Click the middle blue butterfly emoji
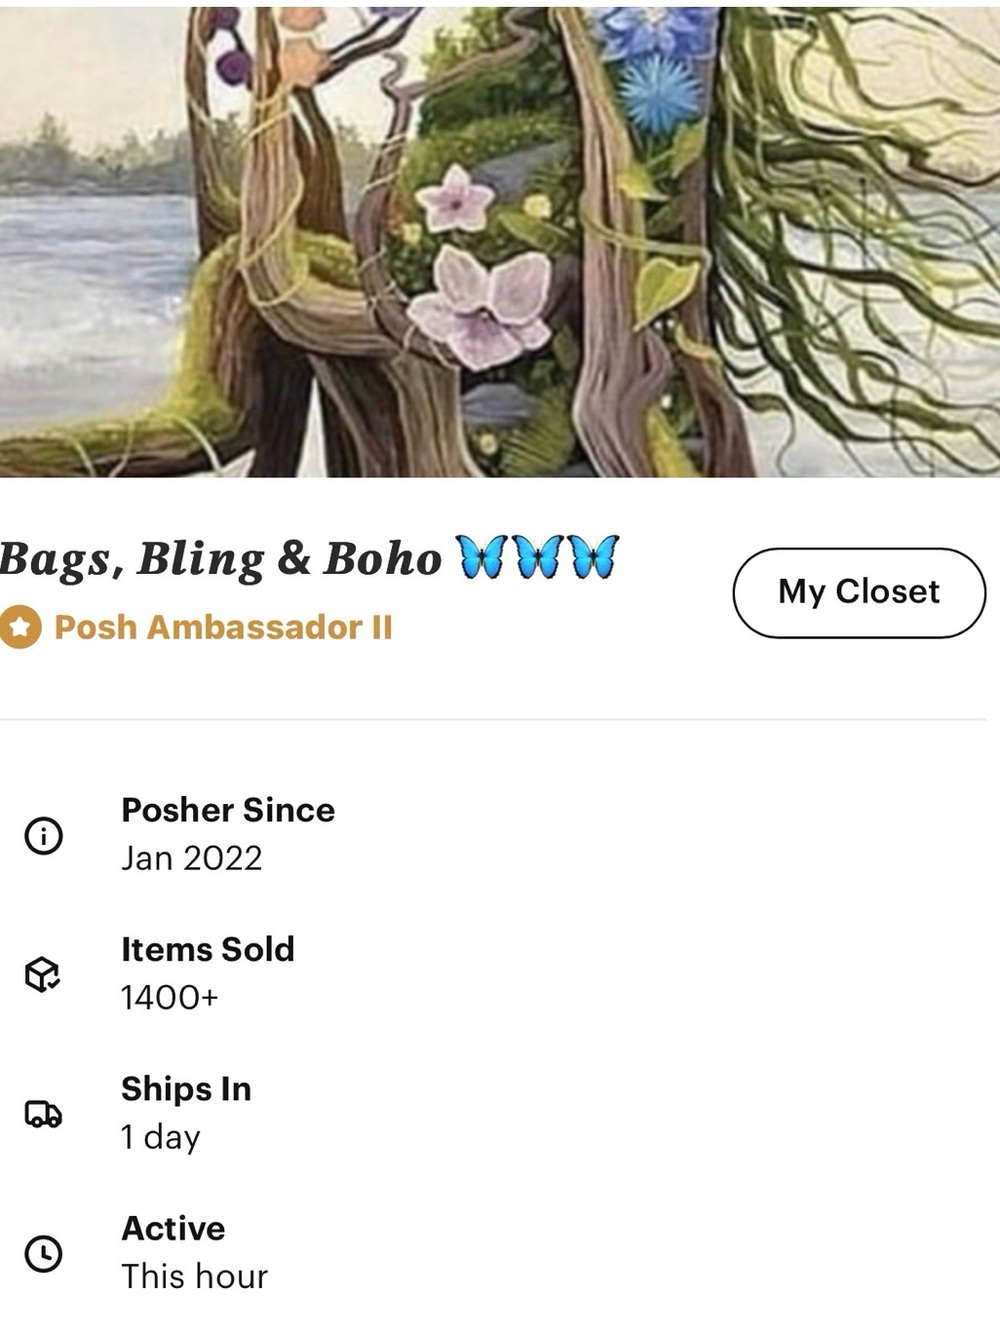The height and width of the screenshot is (1332, 1000). 539,557
